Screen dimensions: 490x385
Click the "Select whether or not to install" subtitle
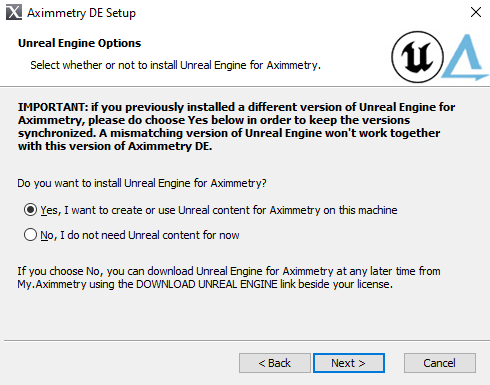point(175,65)
